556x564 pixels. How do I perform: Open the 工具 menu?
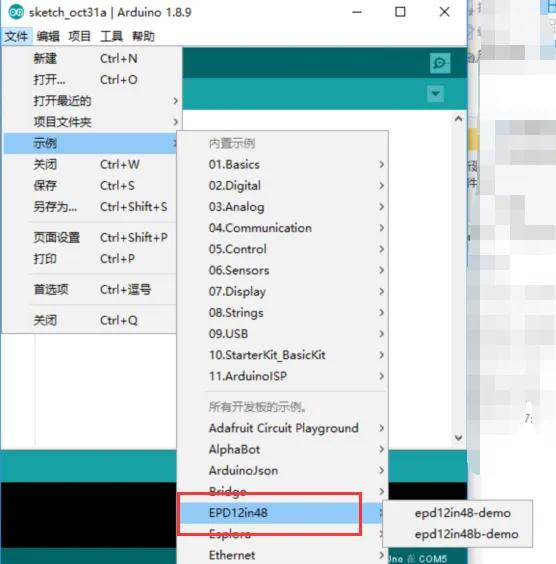point(111,36)
